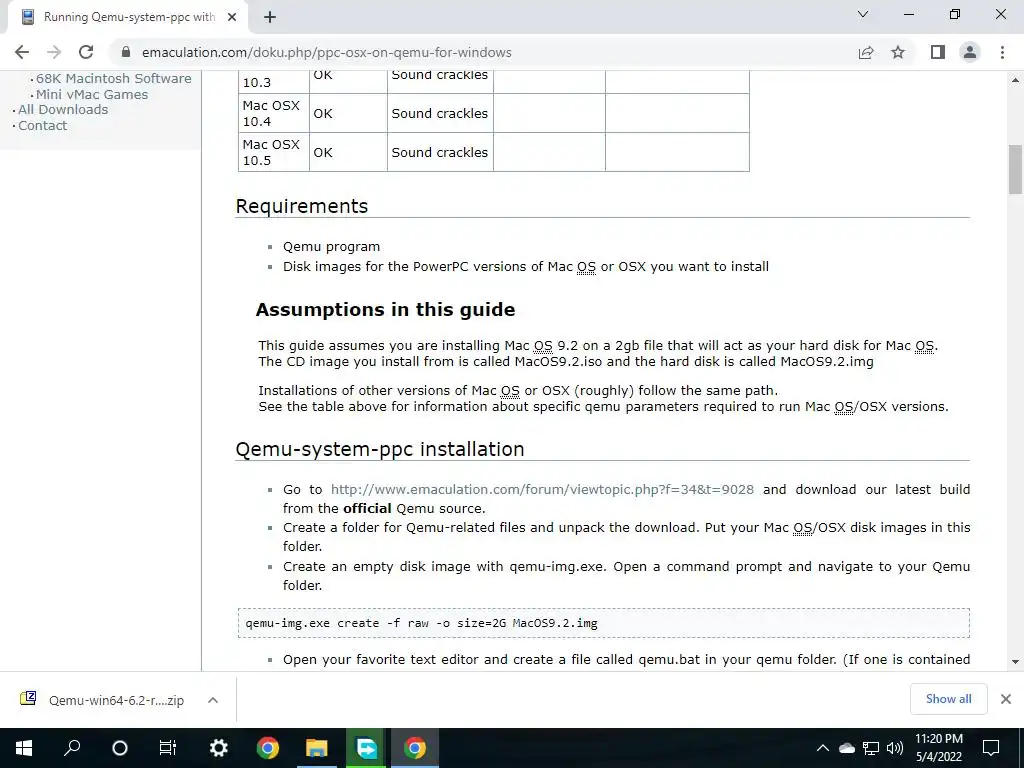Screen dimensions: 1024x768
Task: Open Chrome's three-dot menu
Action: 1002,52
